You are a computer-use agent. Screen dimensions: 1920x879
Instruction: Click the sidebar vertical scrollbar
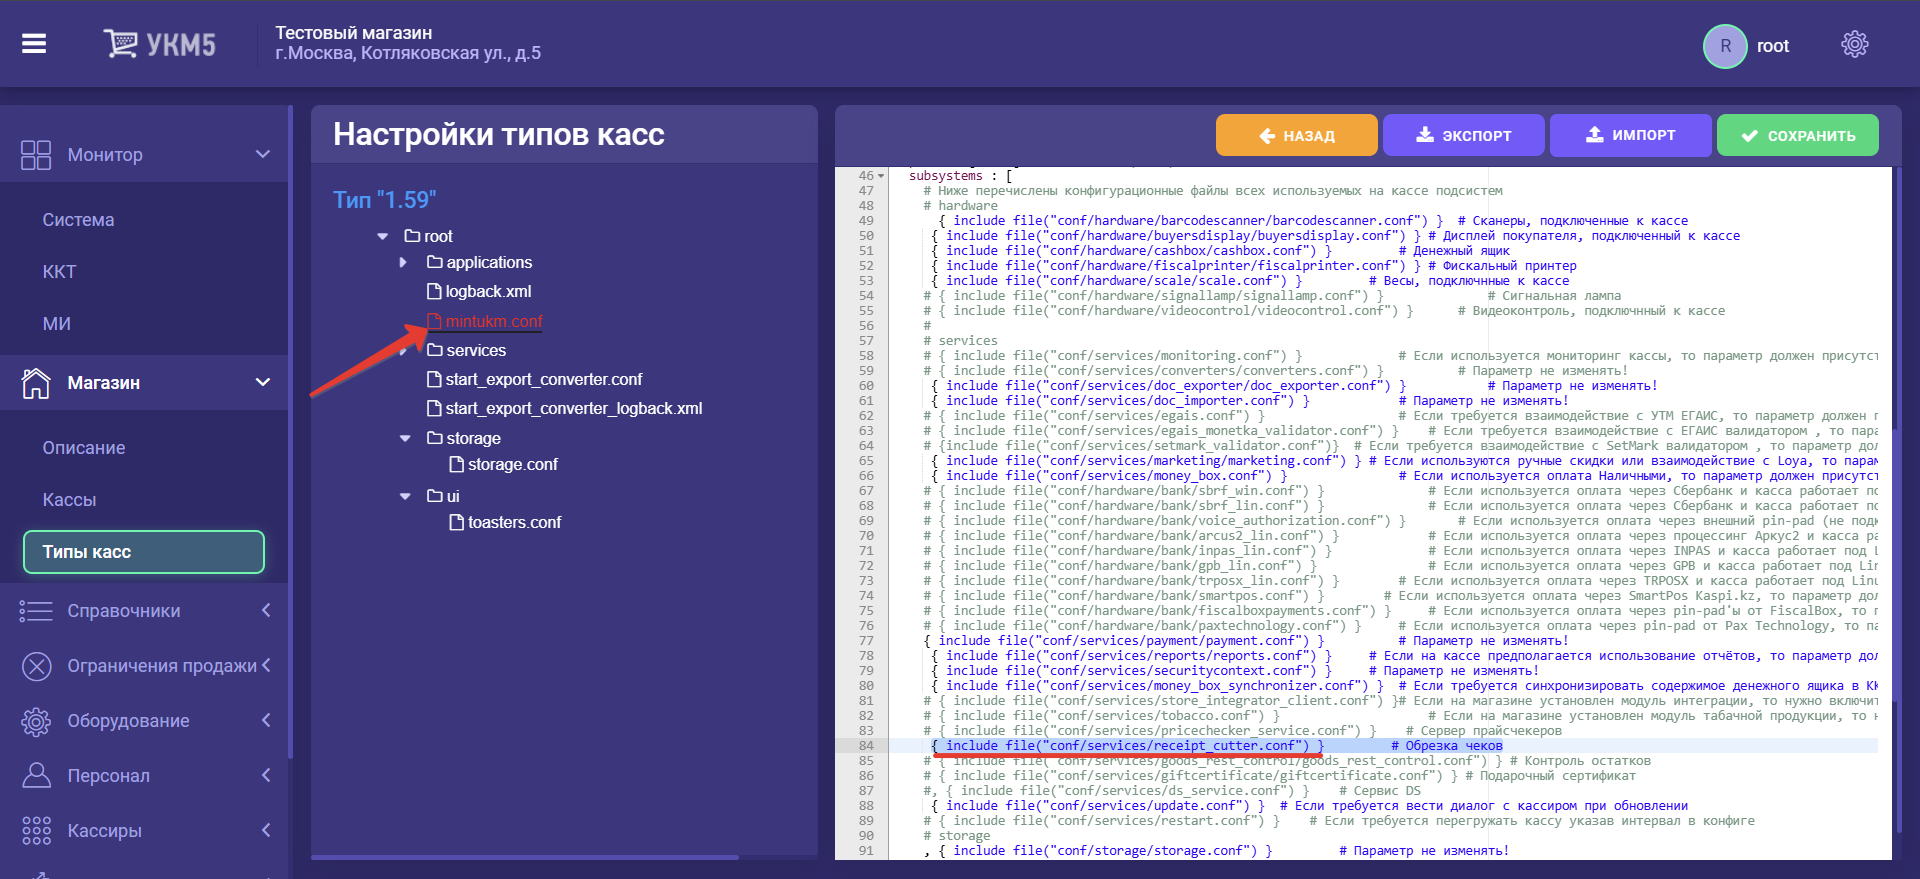click(x=291, y=430)
